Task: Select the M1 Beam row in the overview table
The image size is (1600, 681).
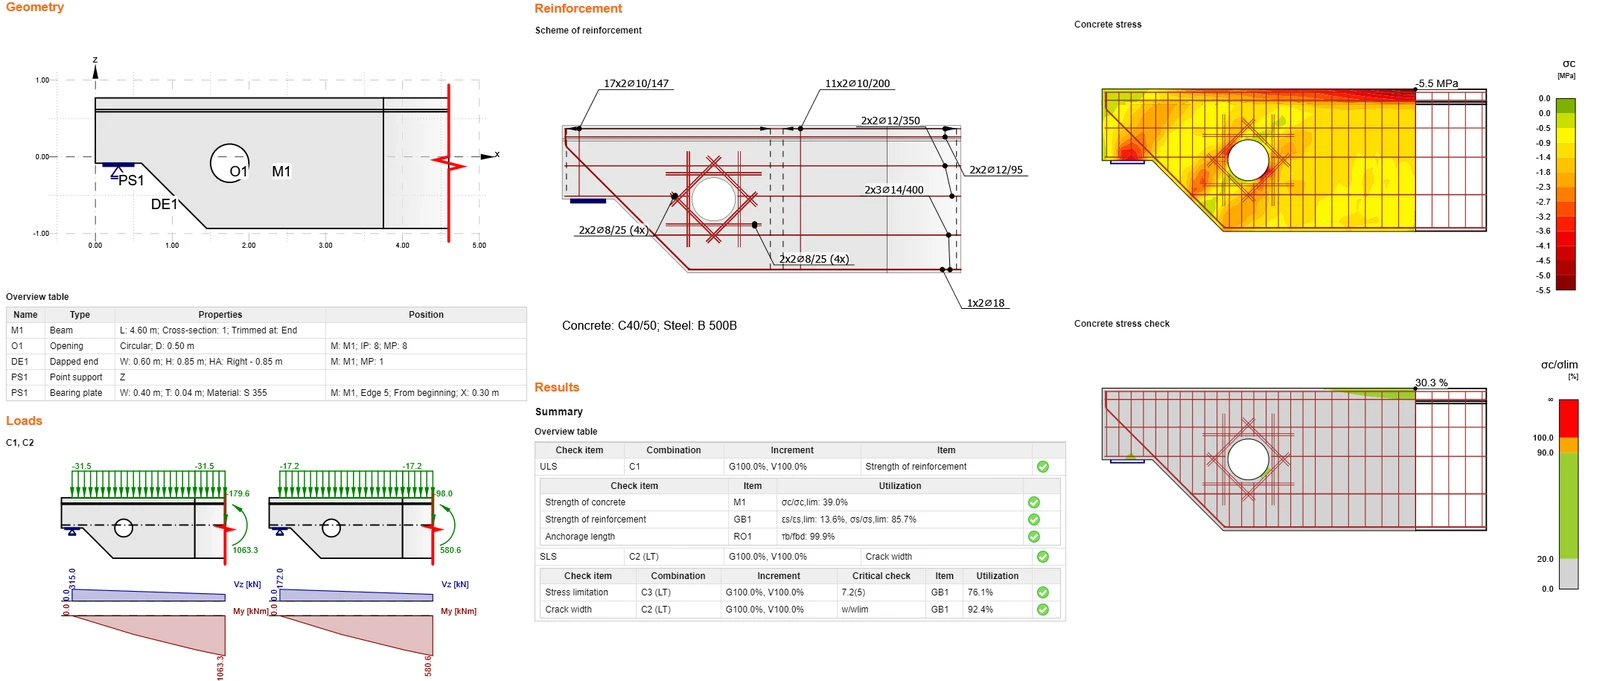Action: coord(266,330)
